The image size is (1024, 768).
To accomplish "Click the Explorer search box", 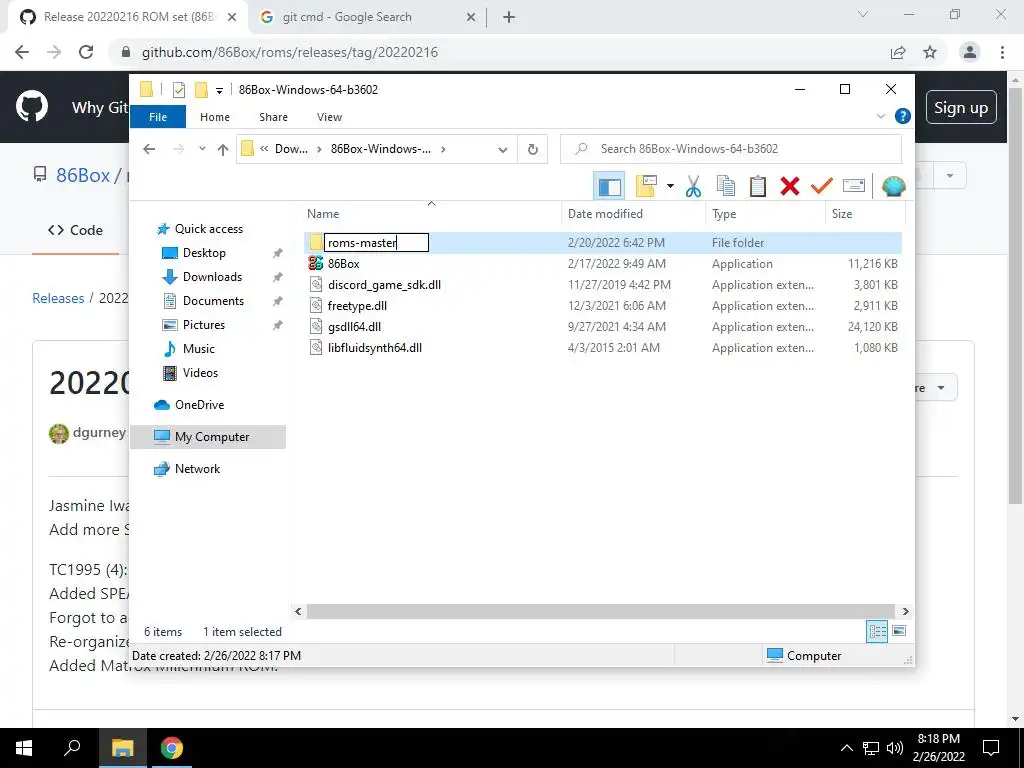I will tap(731, 149).
